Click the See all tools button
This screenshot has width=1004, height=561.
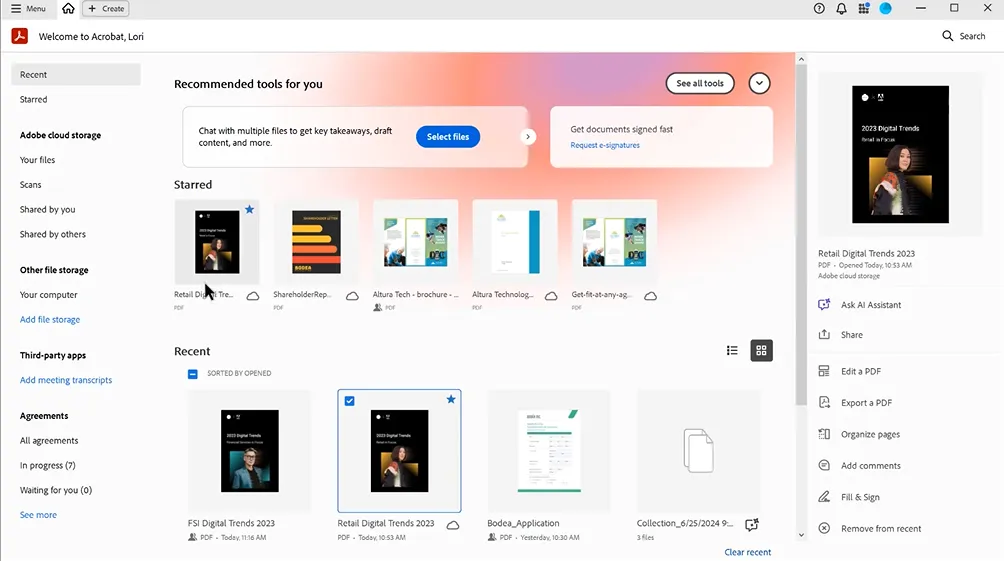click(x=700, y=83)
